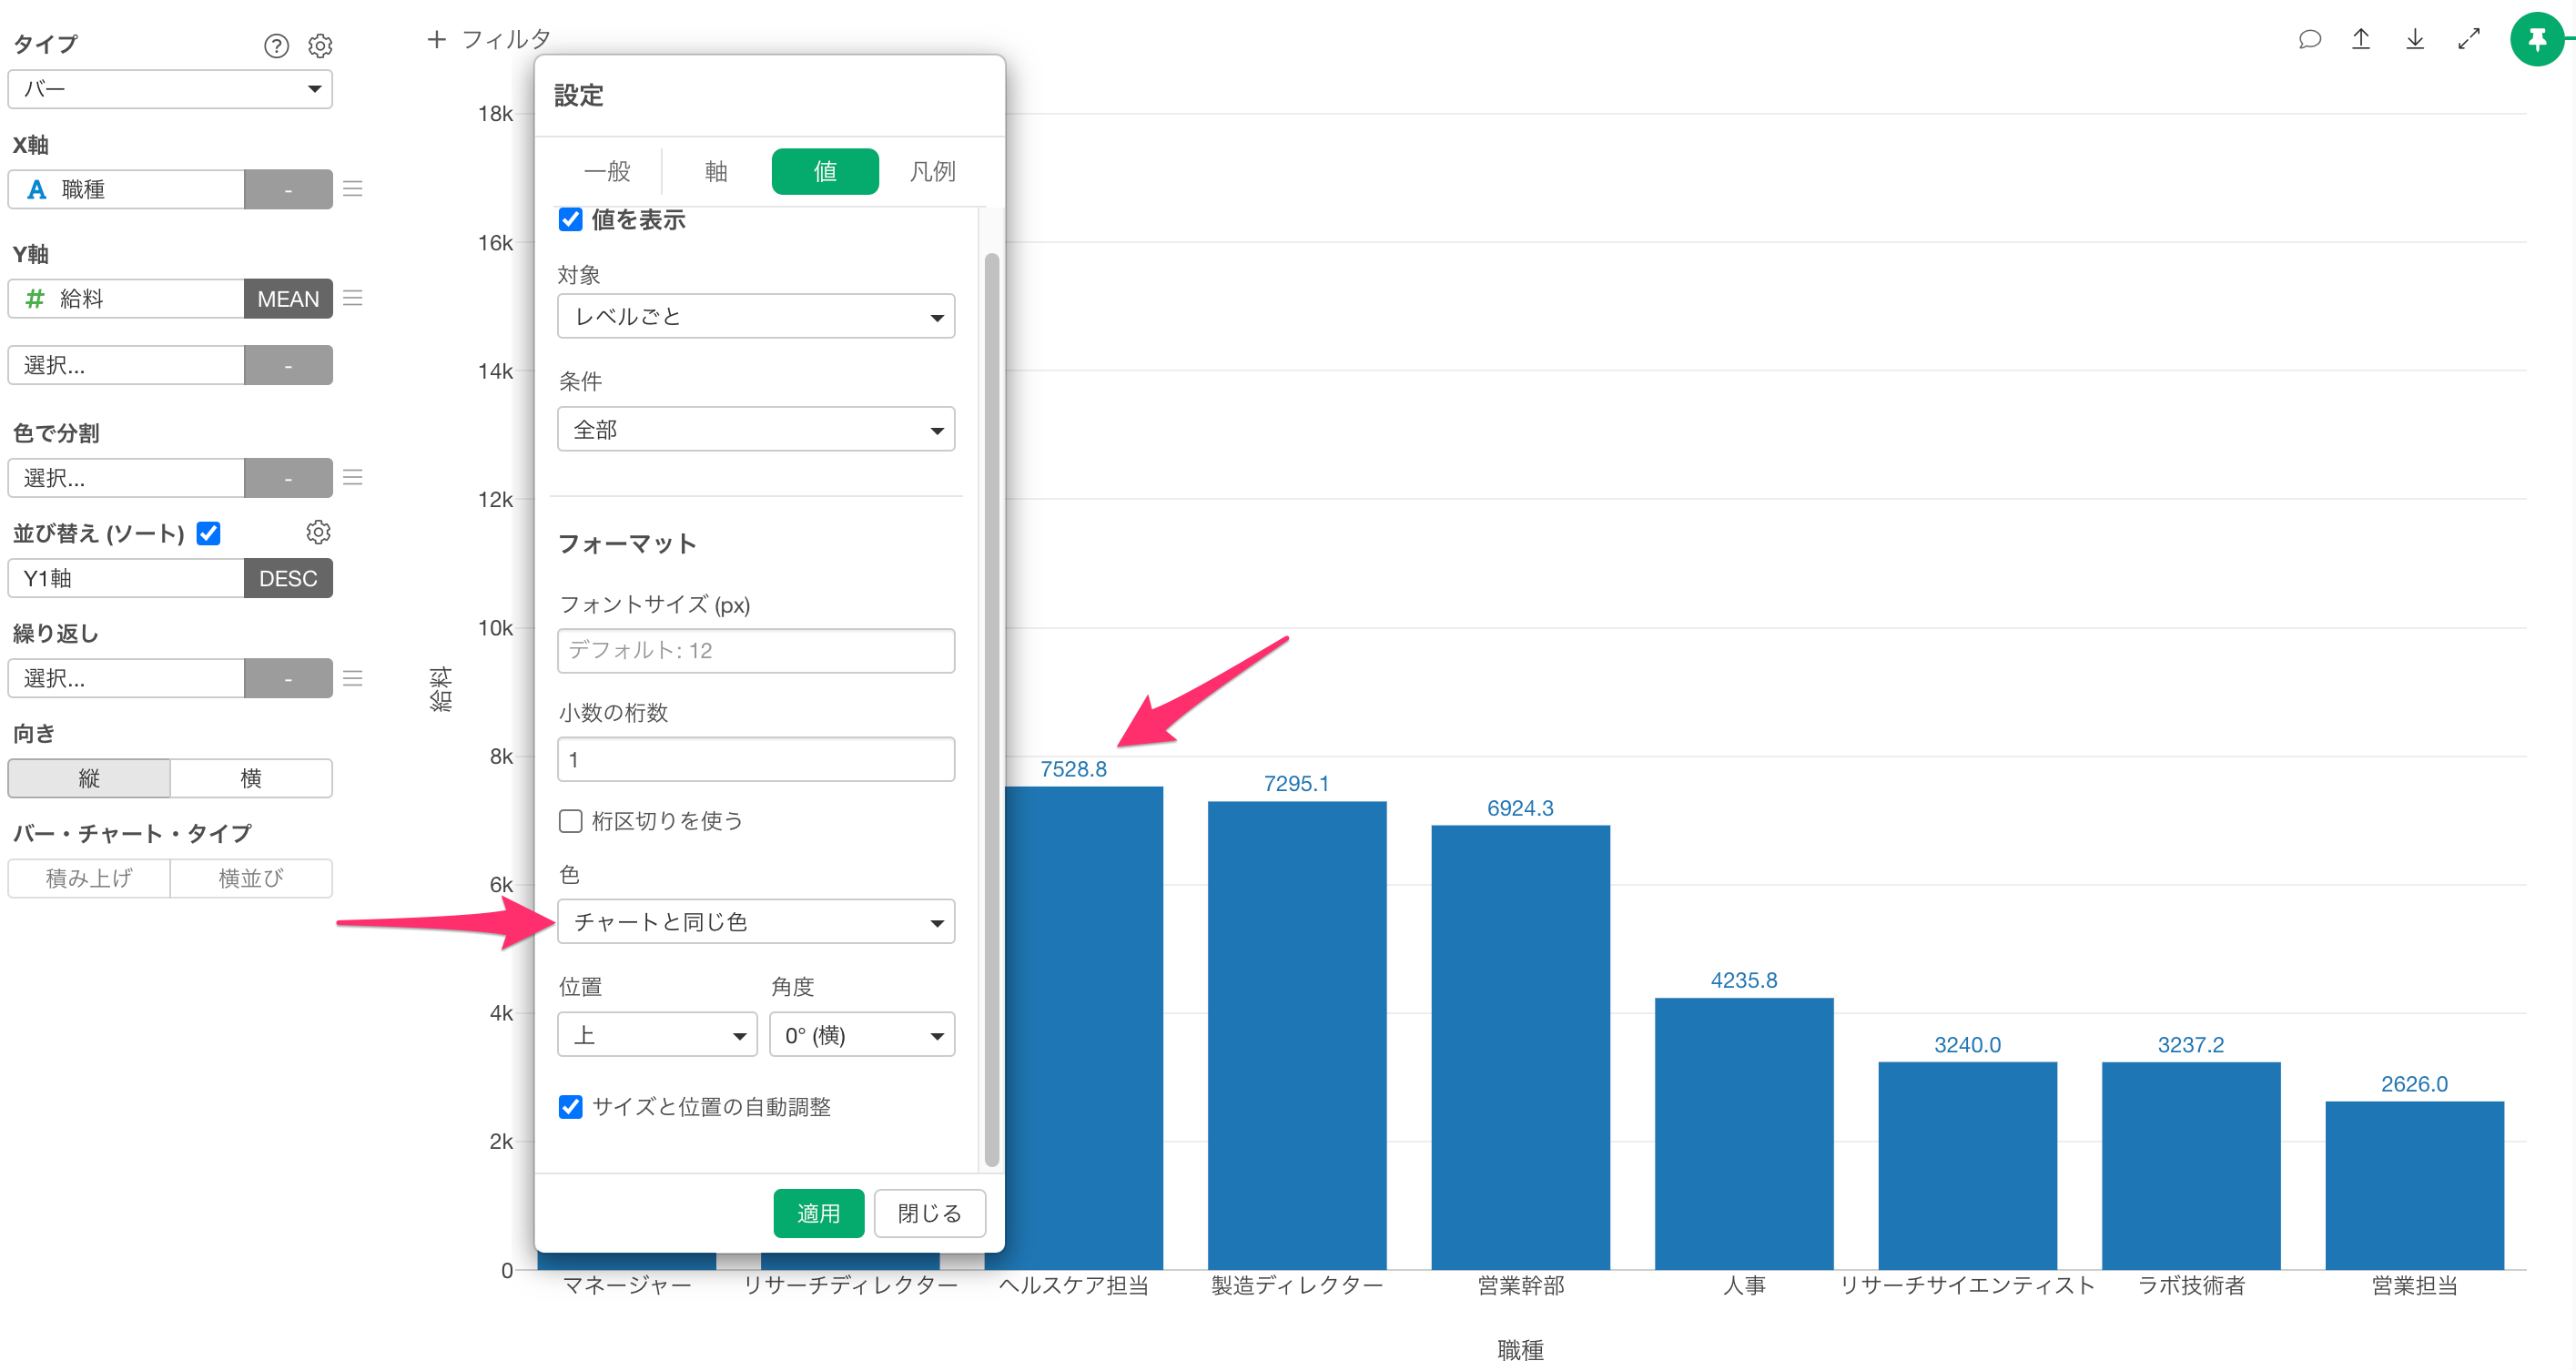The height and width of the screenshot is (1371, 2576).
Task: Open the 繰り返し 選択... selector
Action: 126,678
